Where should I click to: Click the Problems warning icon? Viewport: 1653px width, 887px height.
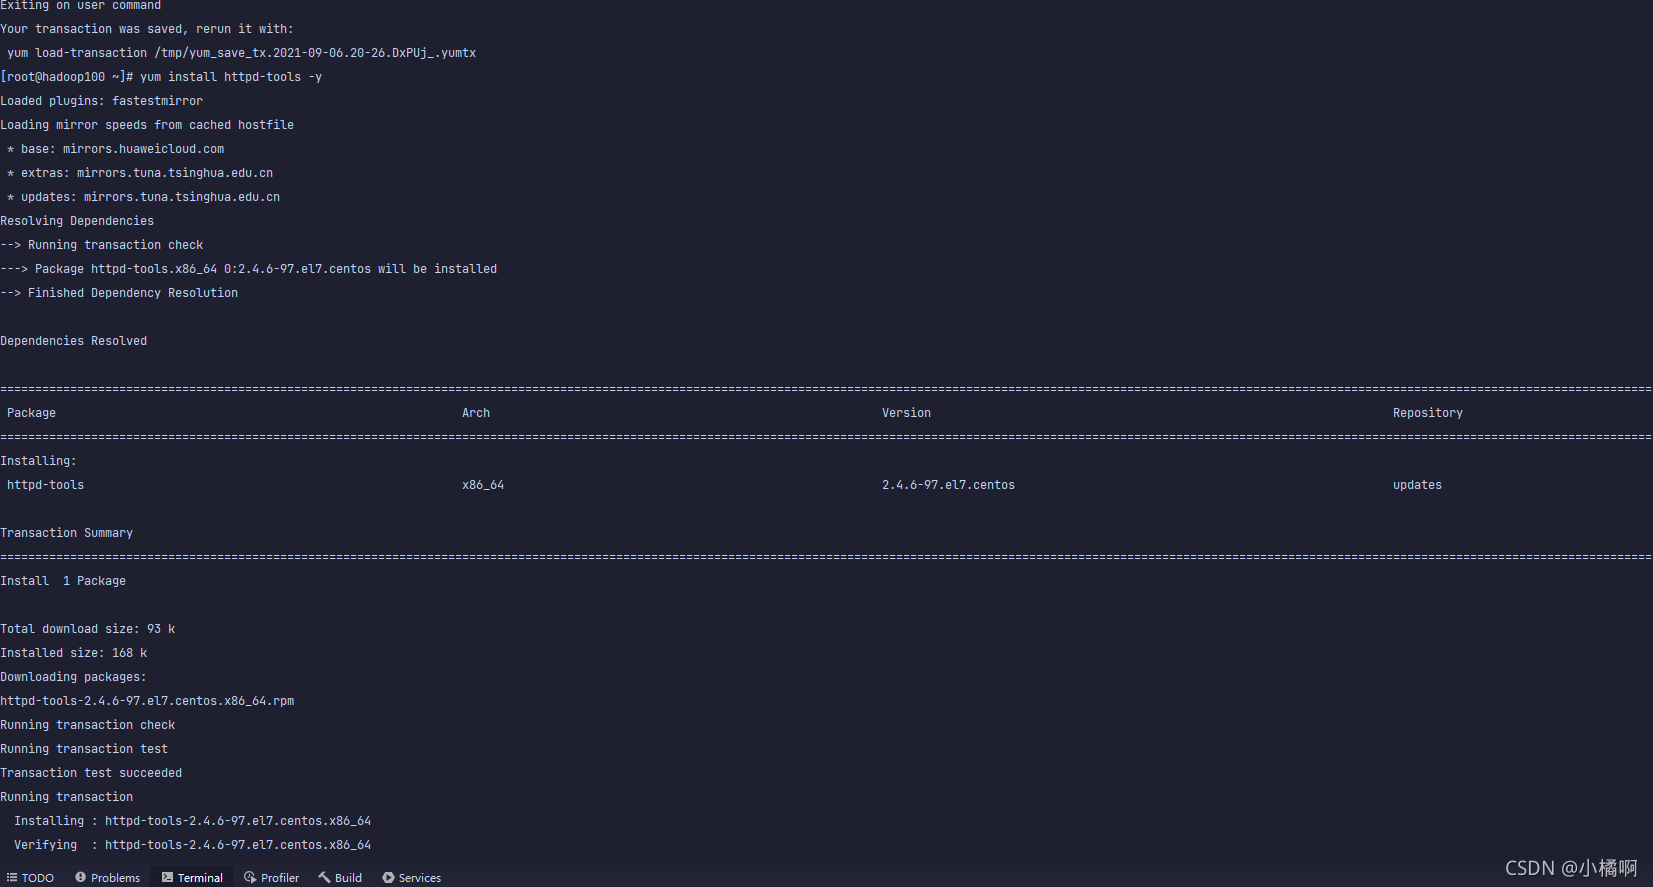click(x=81, y=877)
